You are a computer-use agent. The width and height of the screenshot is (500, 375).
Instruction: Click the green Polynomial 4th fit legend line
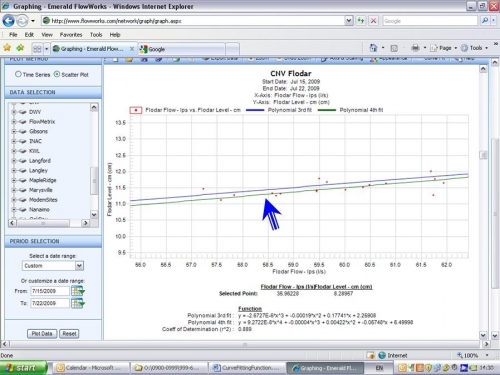click(327, 110)
